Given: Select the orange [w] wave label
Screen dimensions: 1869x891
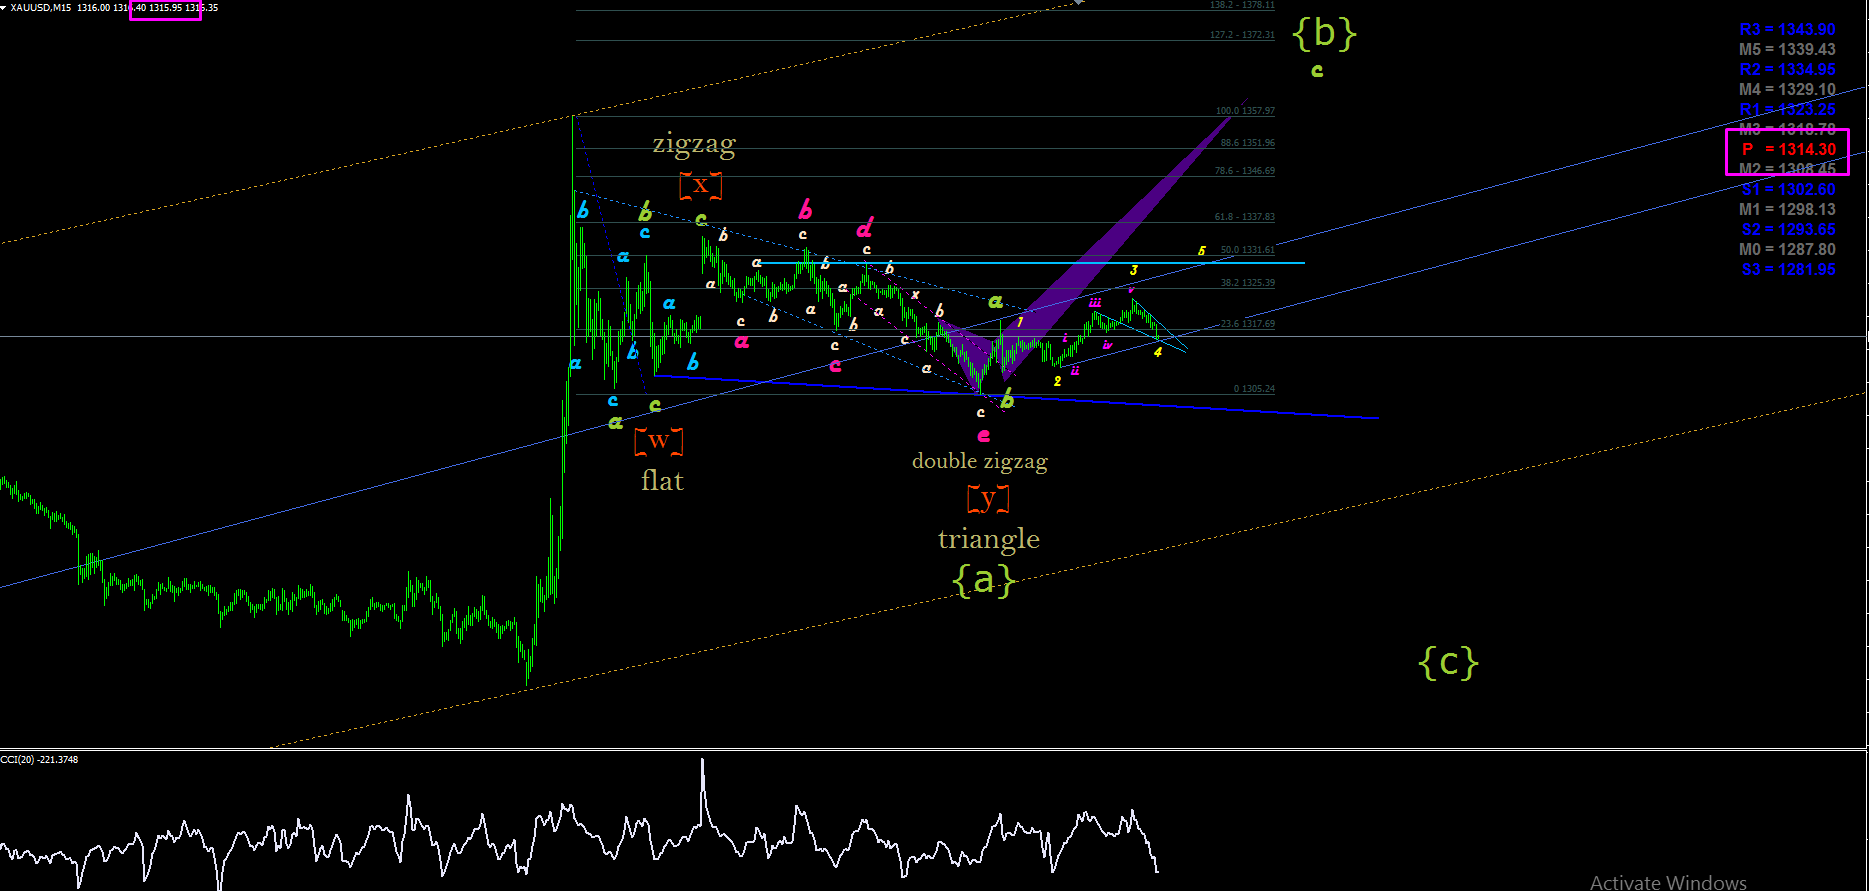Looking at the screenshot, I should [659, 440].
